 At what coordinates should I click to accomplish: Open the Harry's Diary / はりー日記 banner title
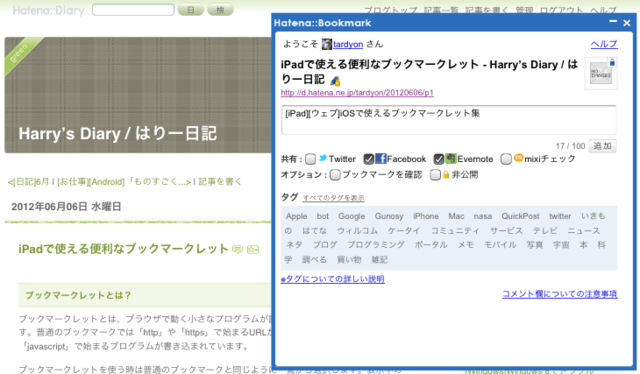118,134
